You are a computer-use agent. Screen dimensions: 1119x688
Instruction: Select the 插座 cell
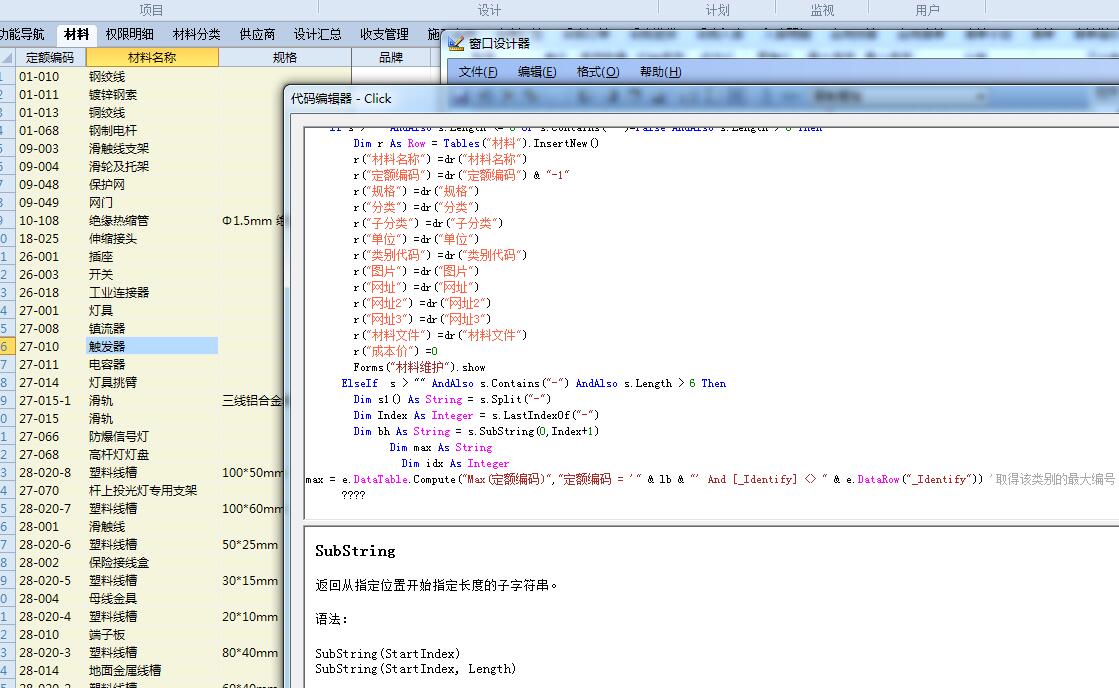(x=152, y=256)
